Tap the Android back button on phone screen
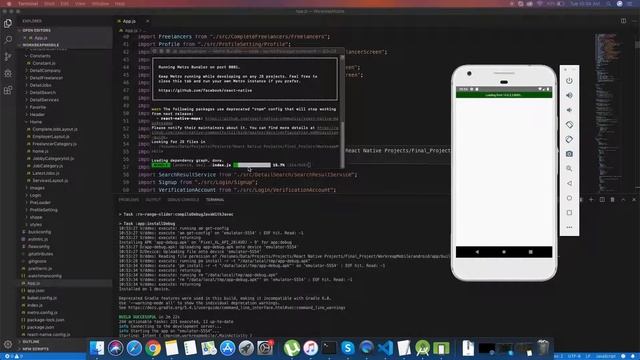This screenshot has height=360, width=640. tap(477, 252)
